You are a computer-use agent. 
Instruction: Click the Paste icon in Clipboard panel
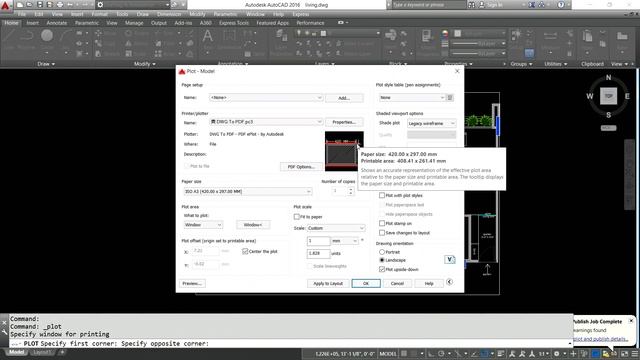pos(587,36)
